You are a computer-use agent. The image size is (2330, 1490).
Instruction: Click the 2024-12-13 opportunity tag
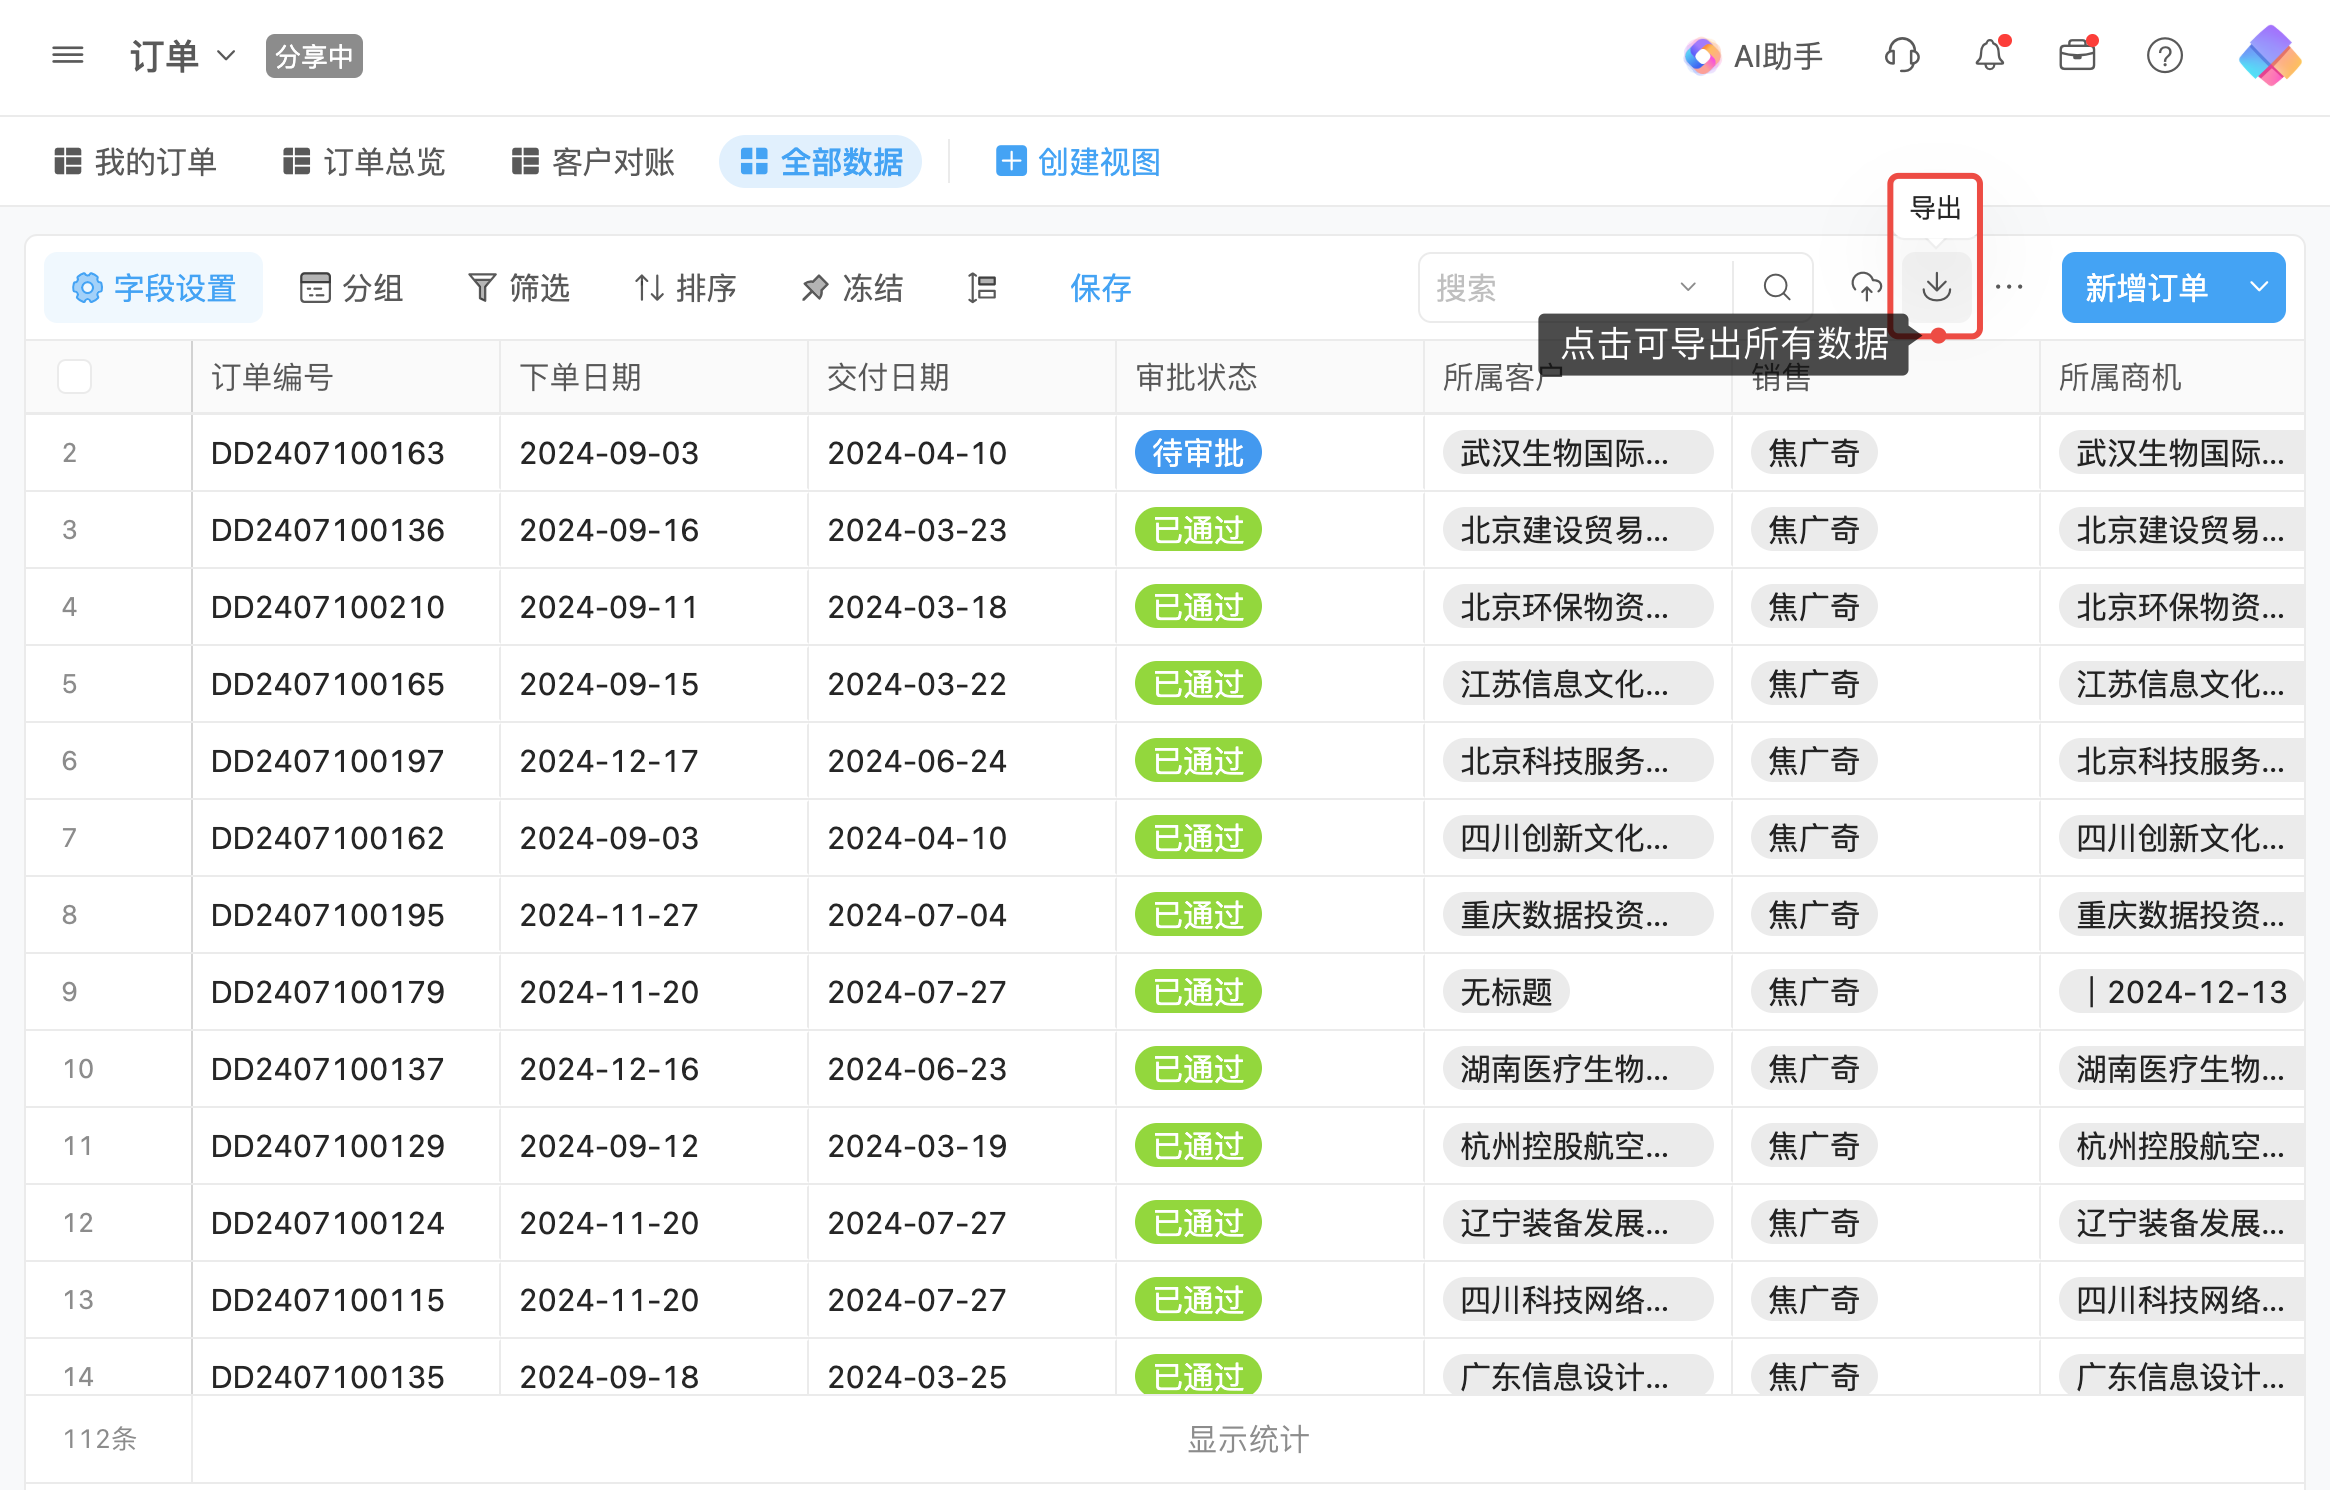tap(2182, 992)
